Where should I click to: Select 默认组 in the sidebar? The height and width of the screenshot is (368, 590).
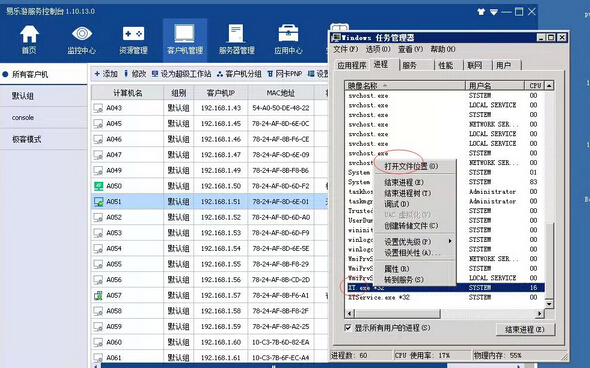tap(44, 96)
